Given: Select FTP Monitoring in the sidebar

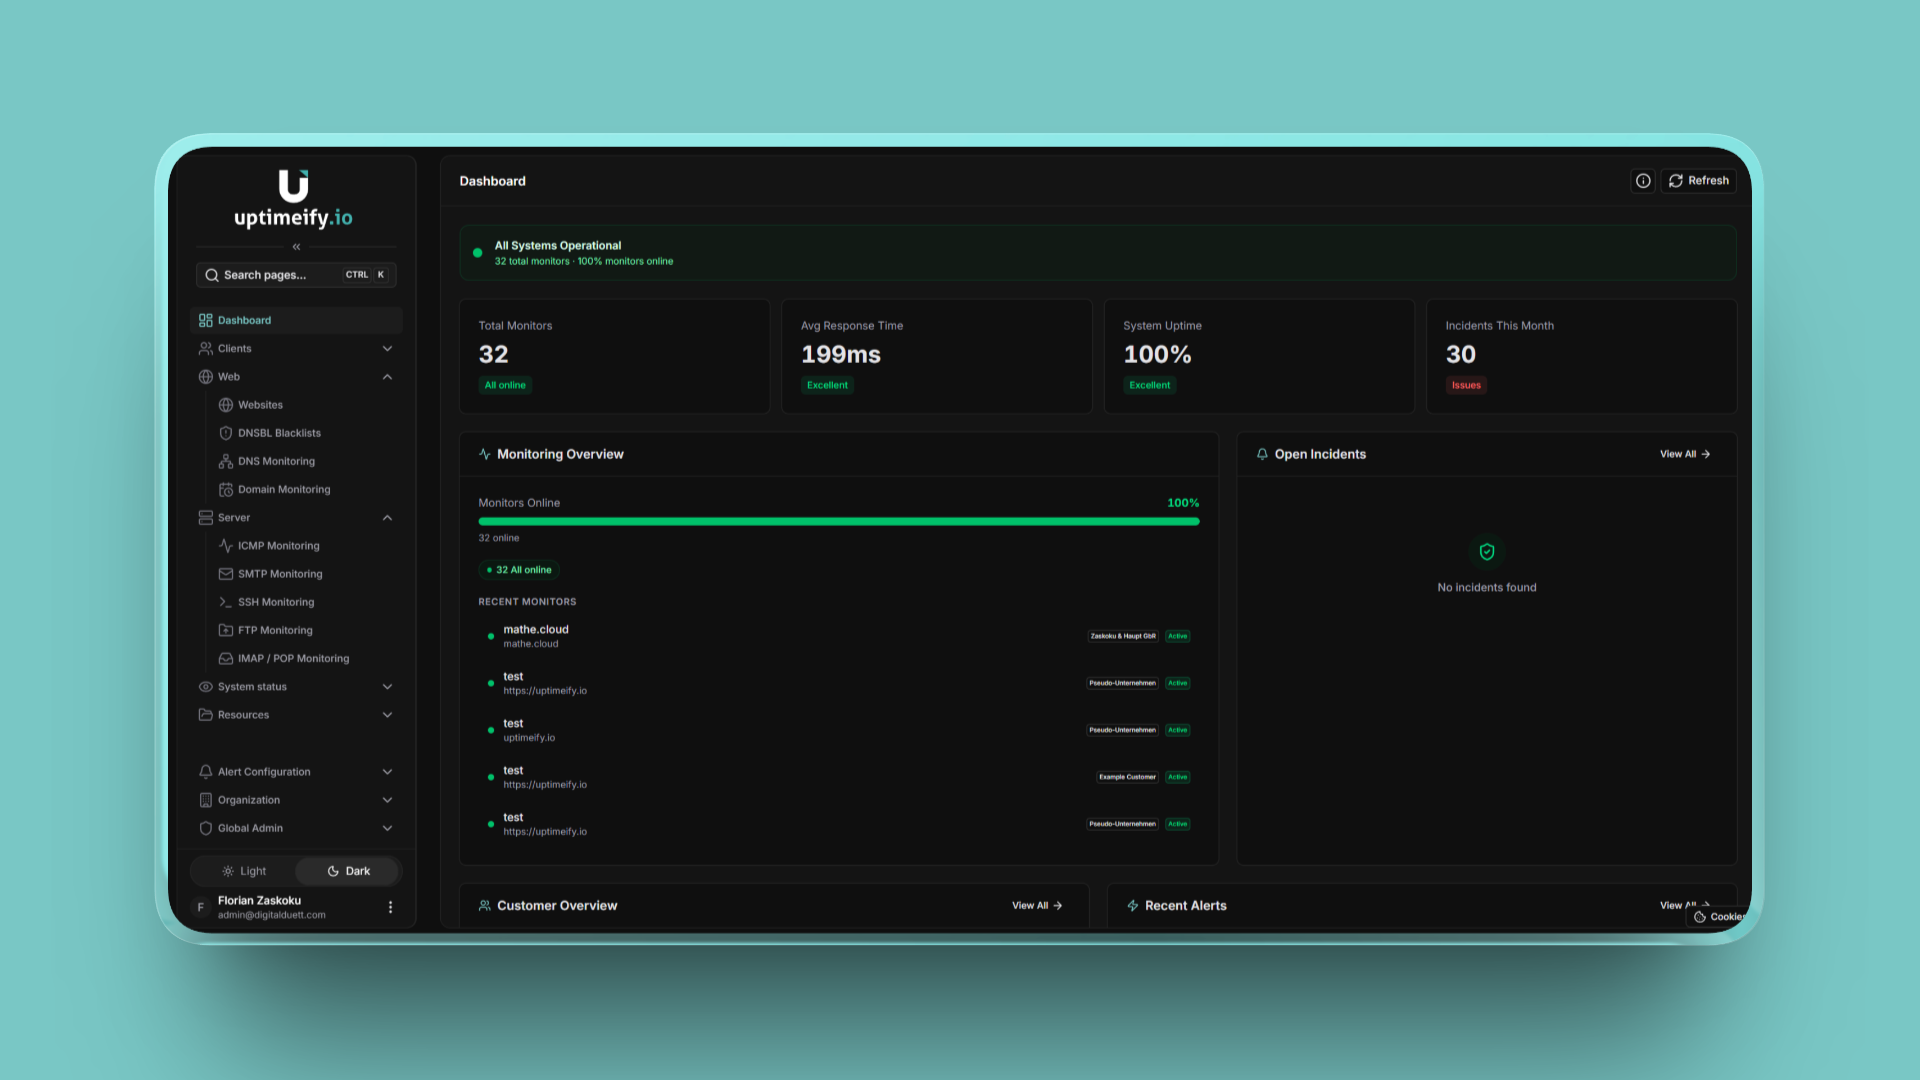Looking at the screenshot, I should (275, 630).
